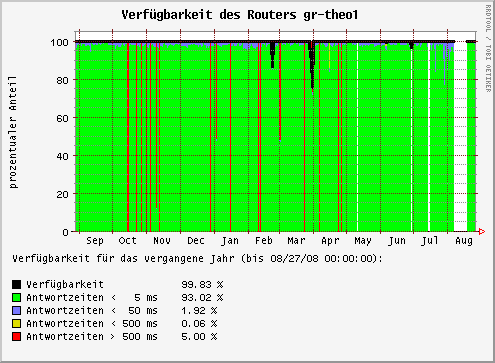Click the red legend swatch for > 500 ms
495x363 pixels.
tap(16, 336)
